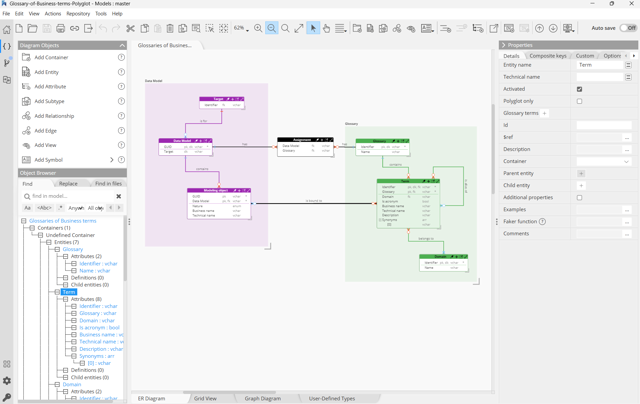Screen dimensions: 640x404
Task: Collapse the Entities (7) node
Action: [x=49, y=242]
